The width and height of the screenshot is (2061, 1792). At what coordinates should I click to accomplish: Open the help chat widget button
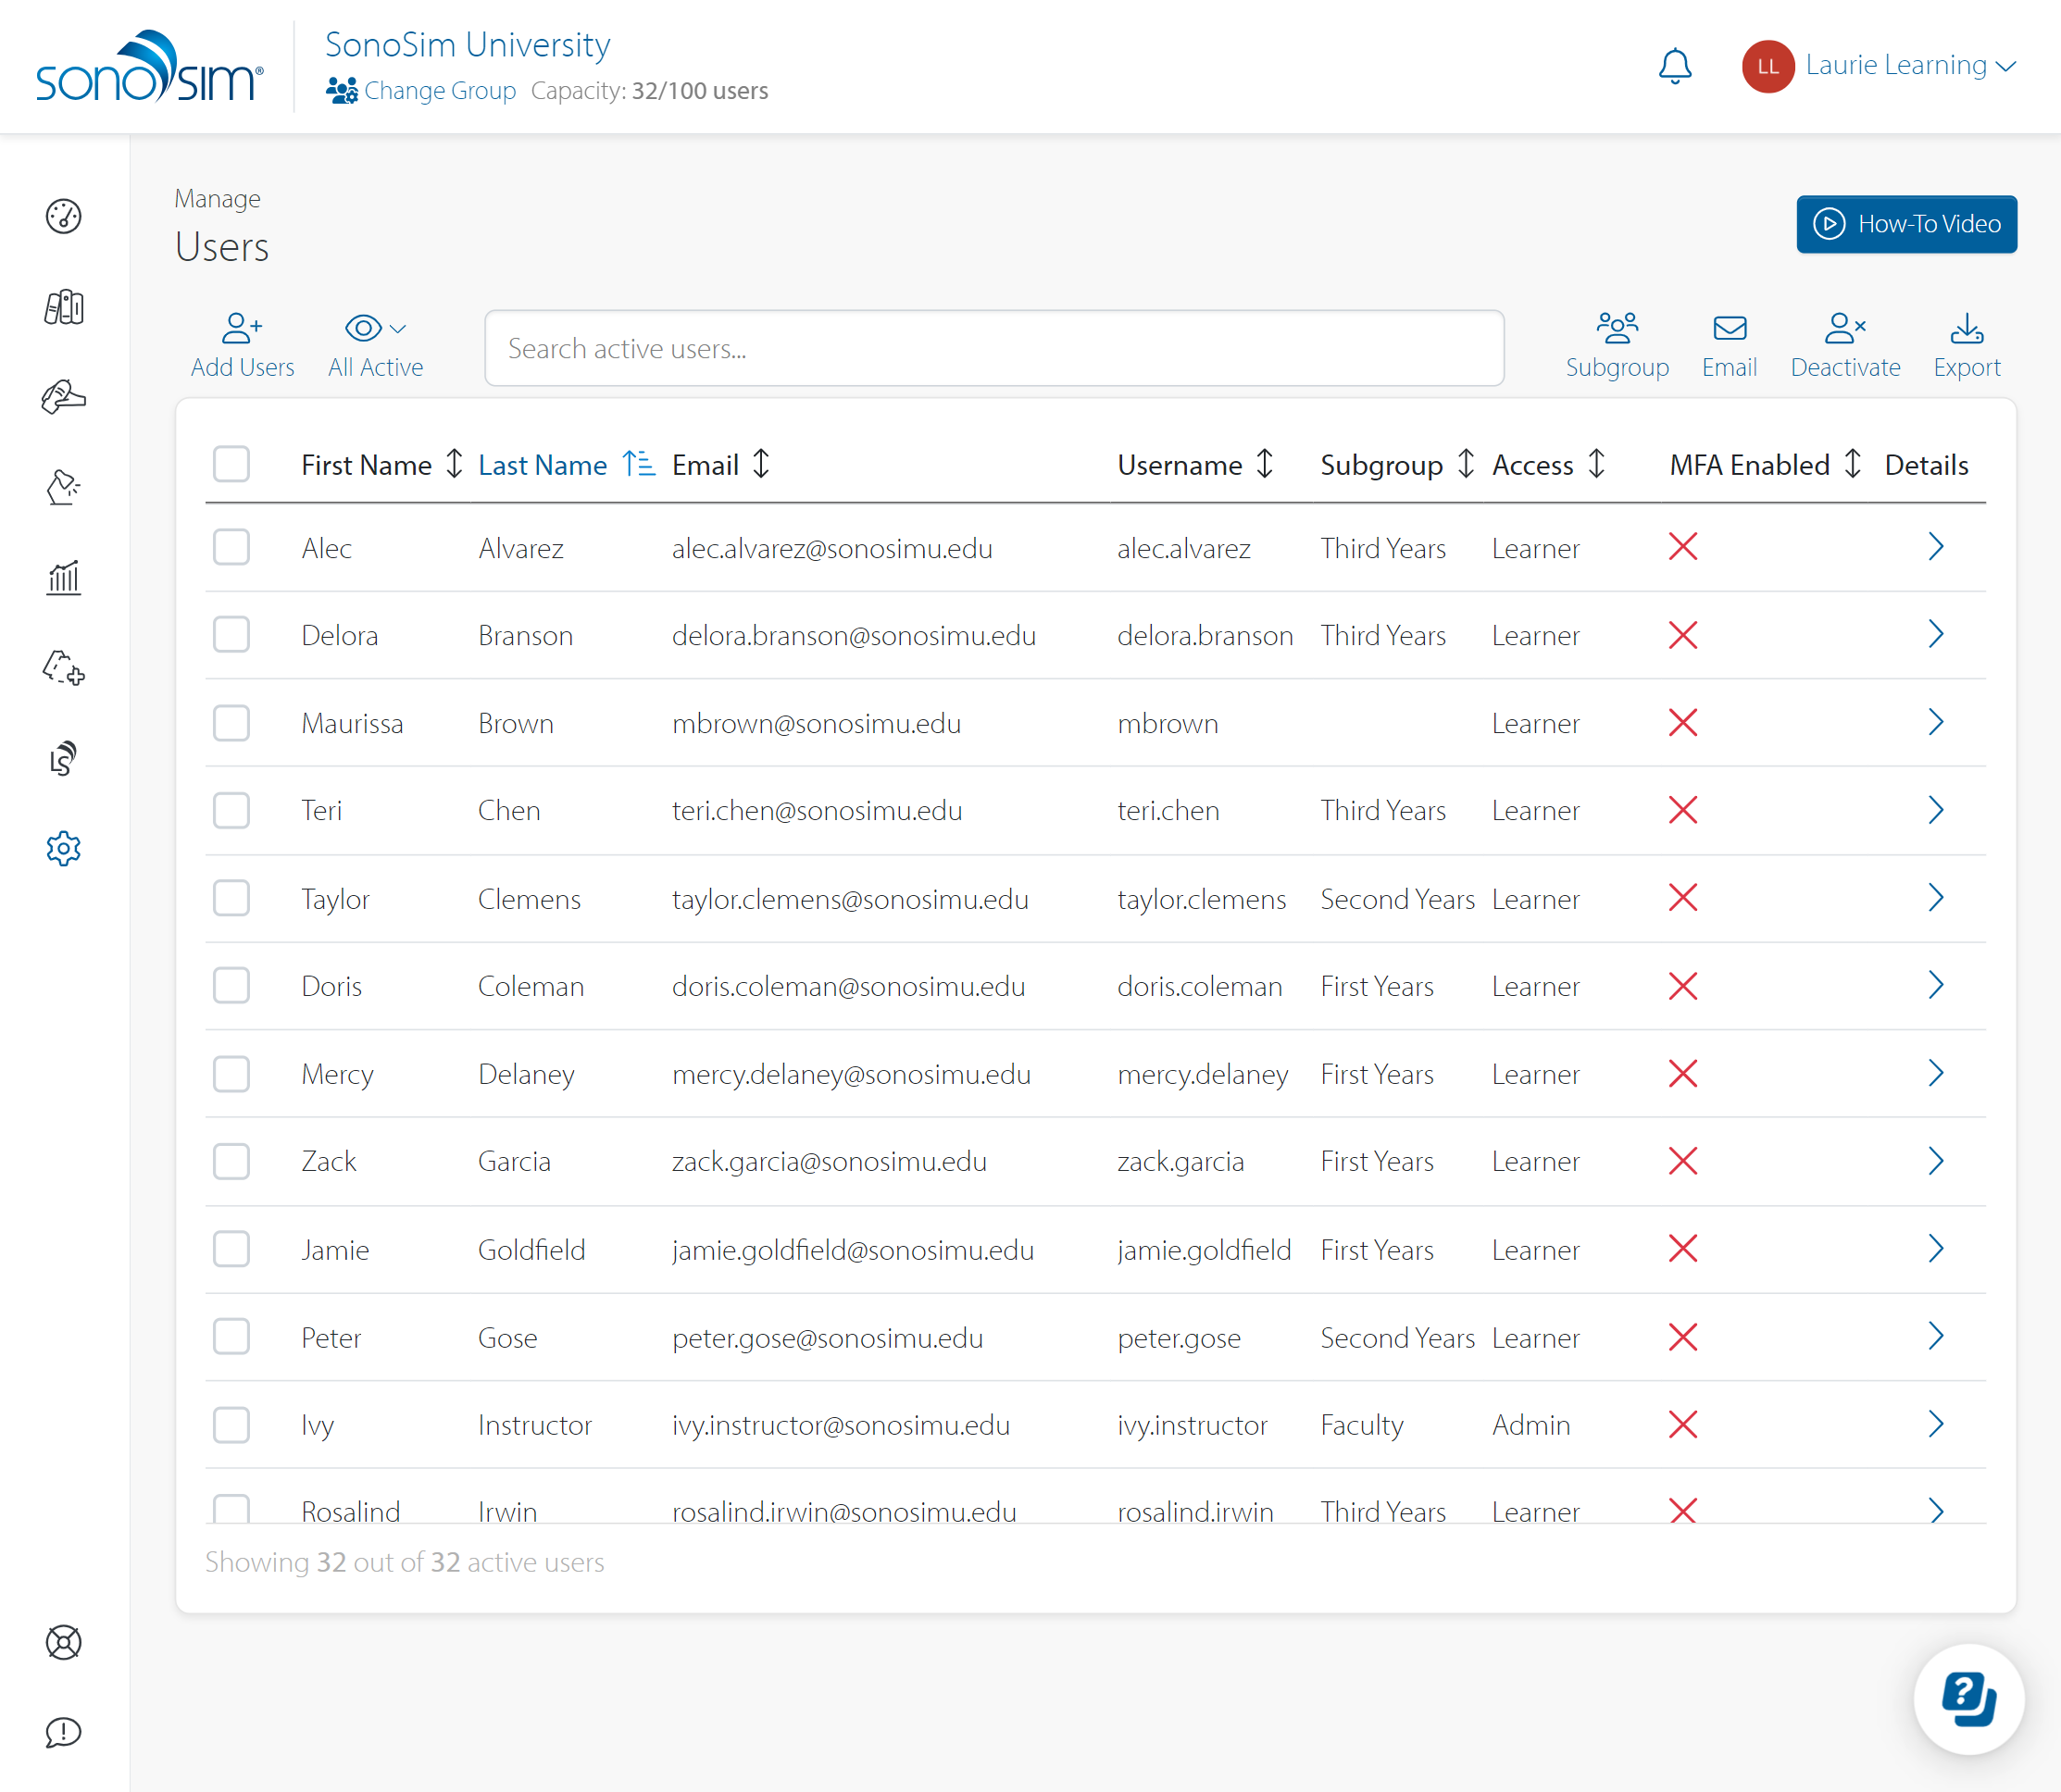point(1968,1698)
